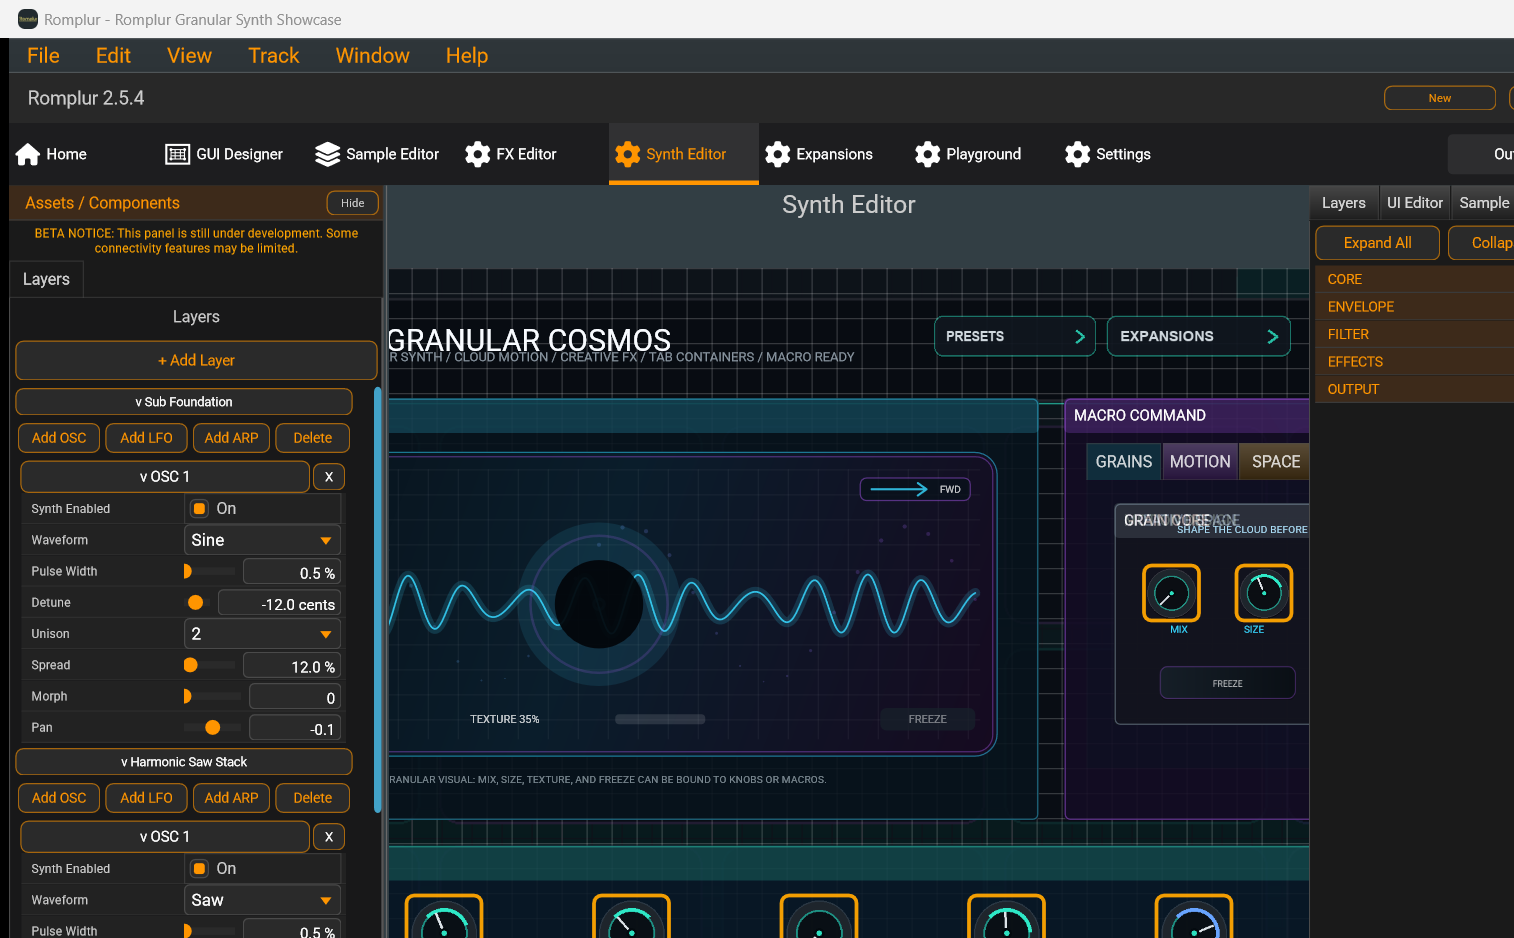The image size is (1514, 938).
Task: Switch to the UI Editor tab
Action: (x=1414, y=203)
